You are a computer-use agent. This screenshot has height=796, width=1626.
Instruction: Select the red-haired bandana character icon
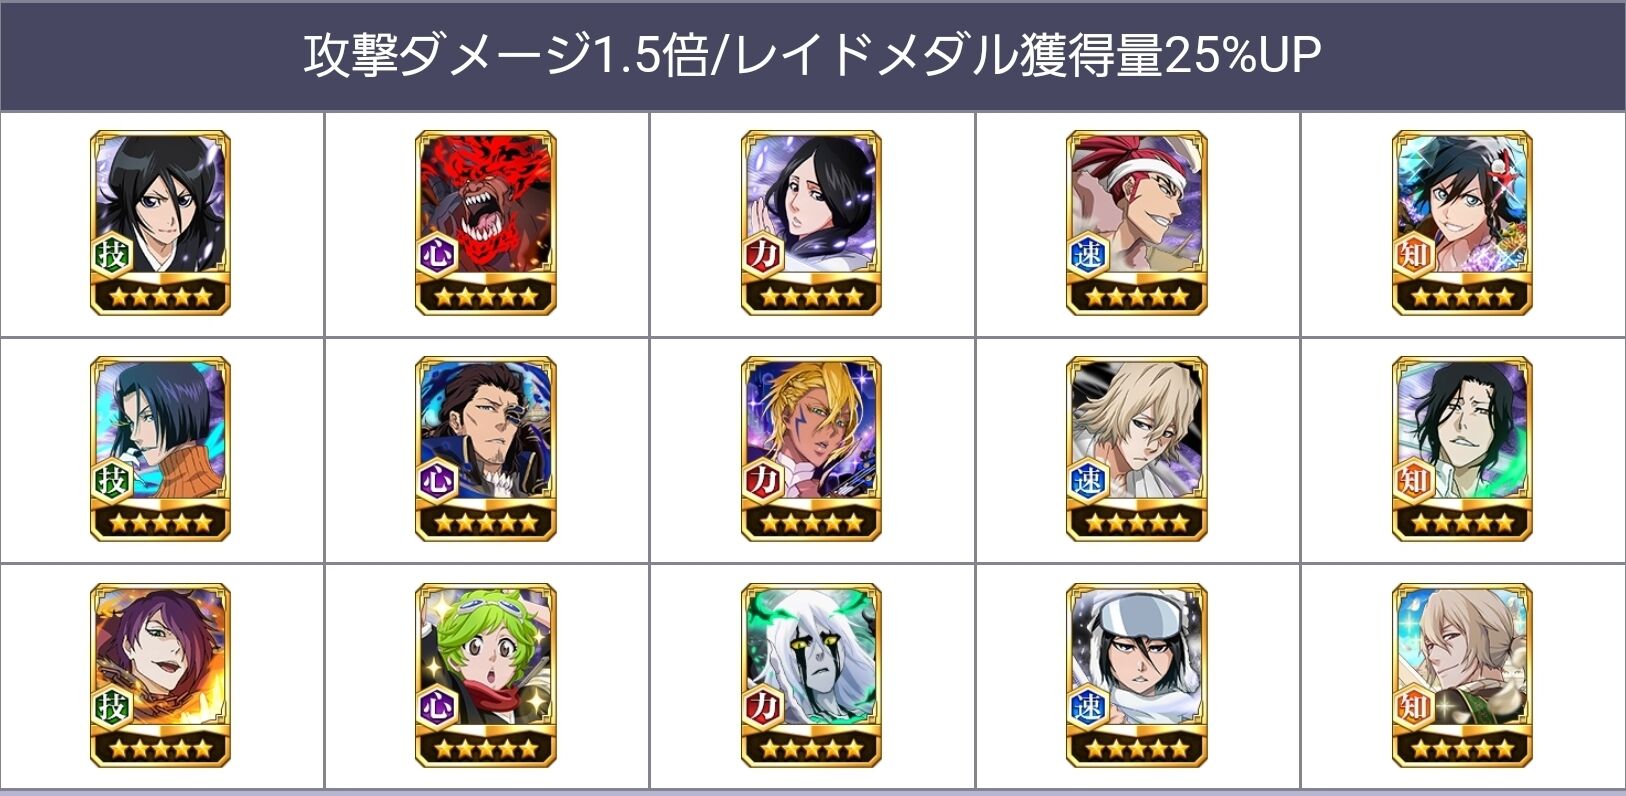tap(1137, 223)
